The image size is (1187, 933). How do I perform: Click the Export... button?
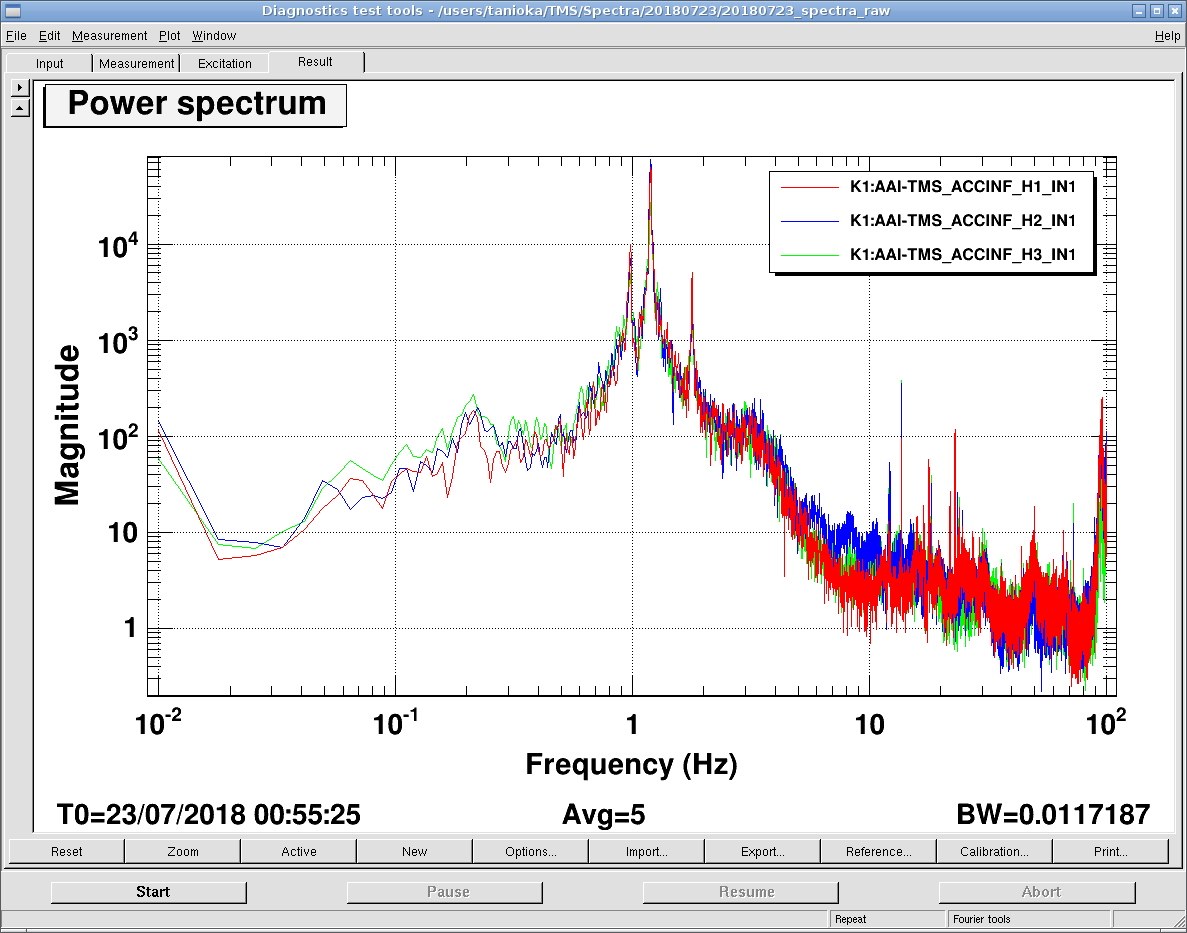coord(763,852)
